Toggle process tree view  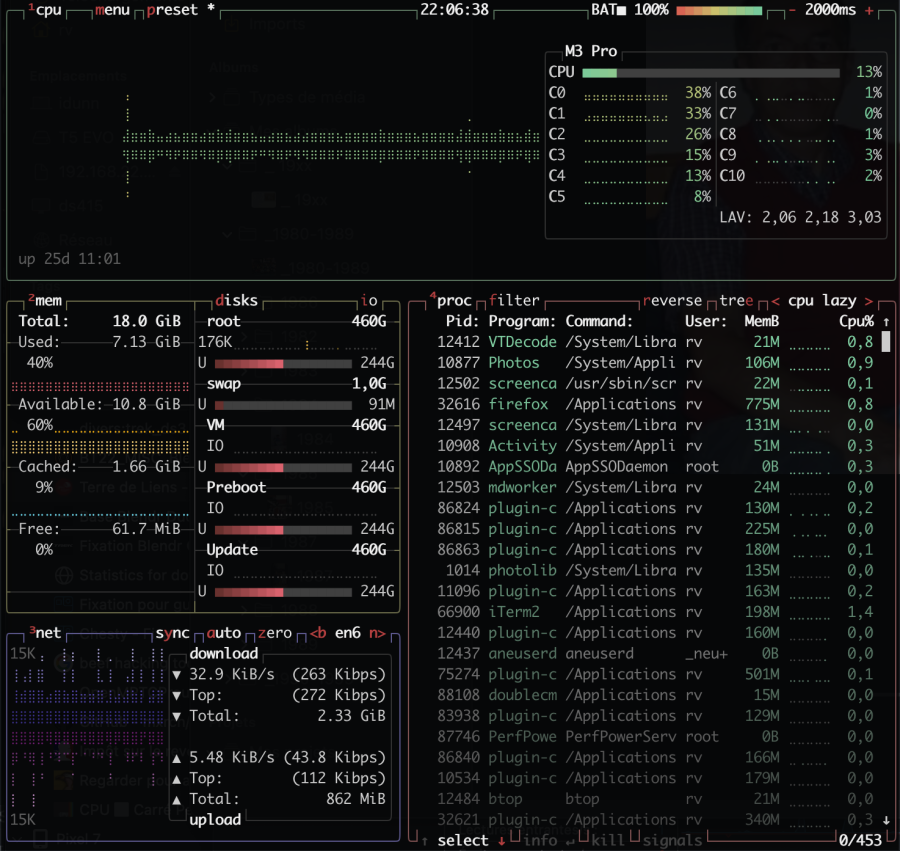(738, 300)
